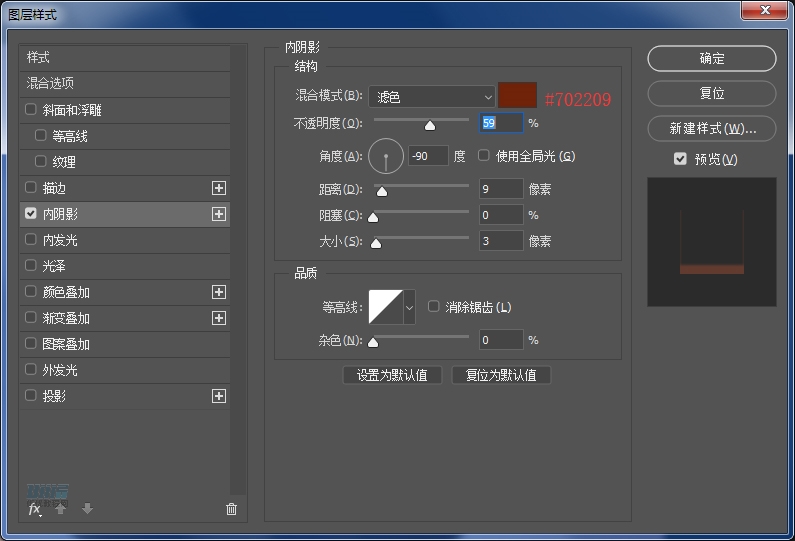Enable 渐变叠加 checkbox
Image resolution: width=795 pixels, height=541 pixels.
31,317
